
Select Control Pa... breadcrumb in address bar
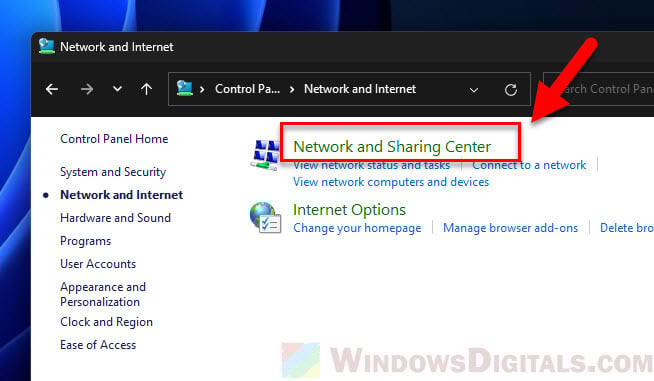click(x=247, y=89)
